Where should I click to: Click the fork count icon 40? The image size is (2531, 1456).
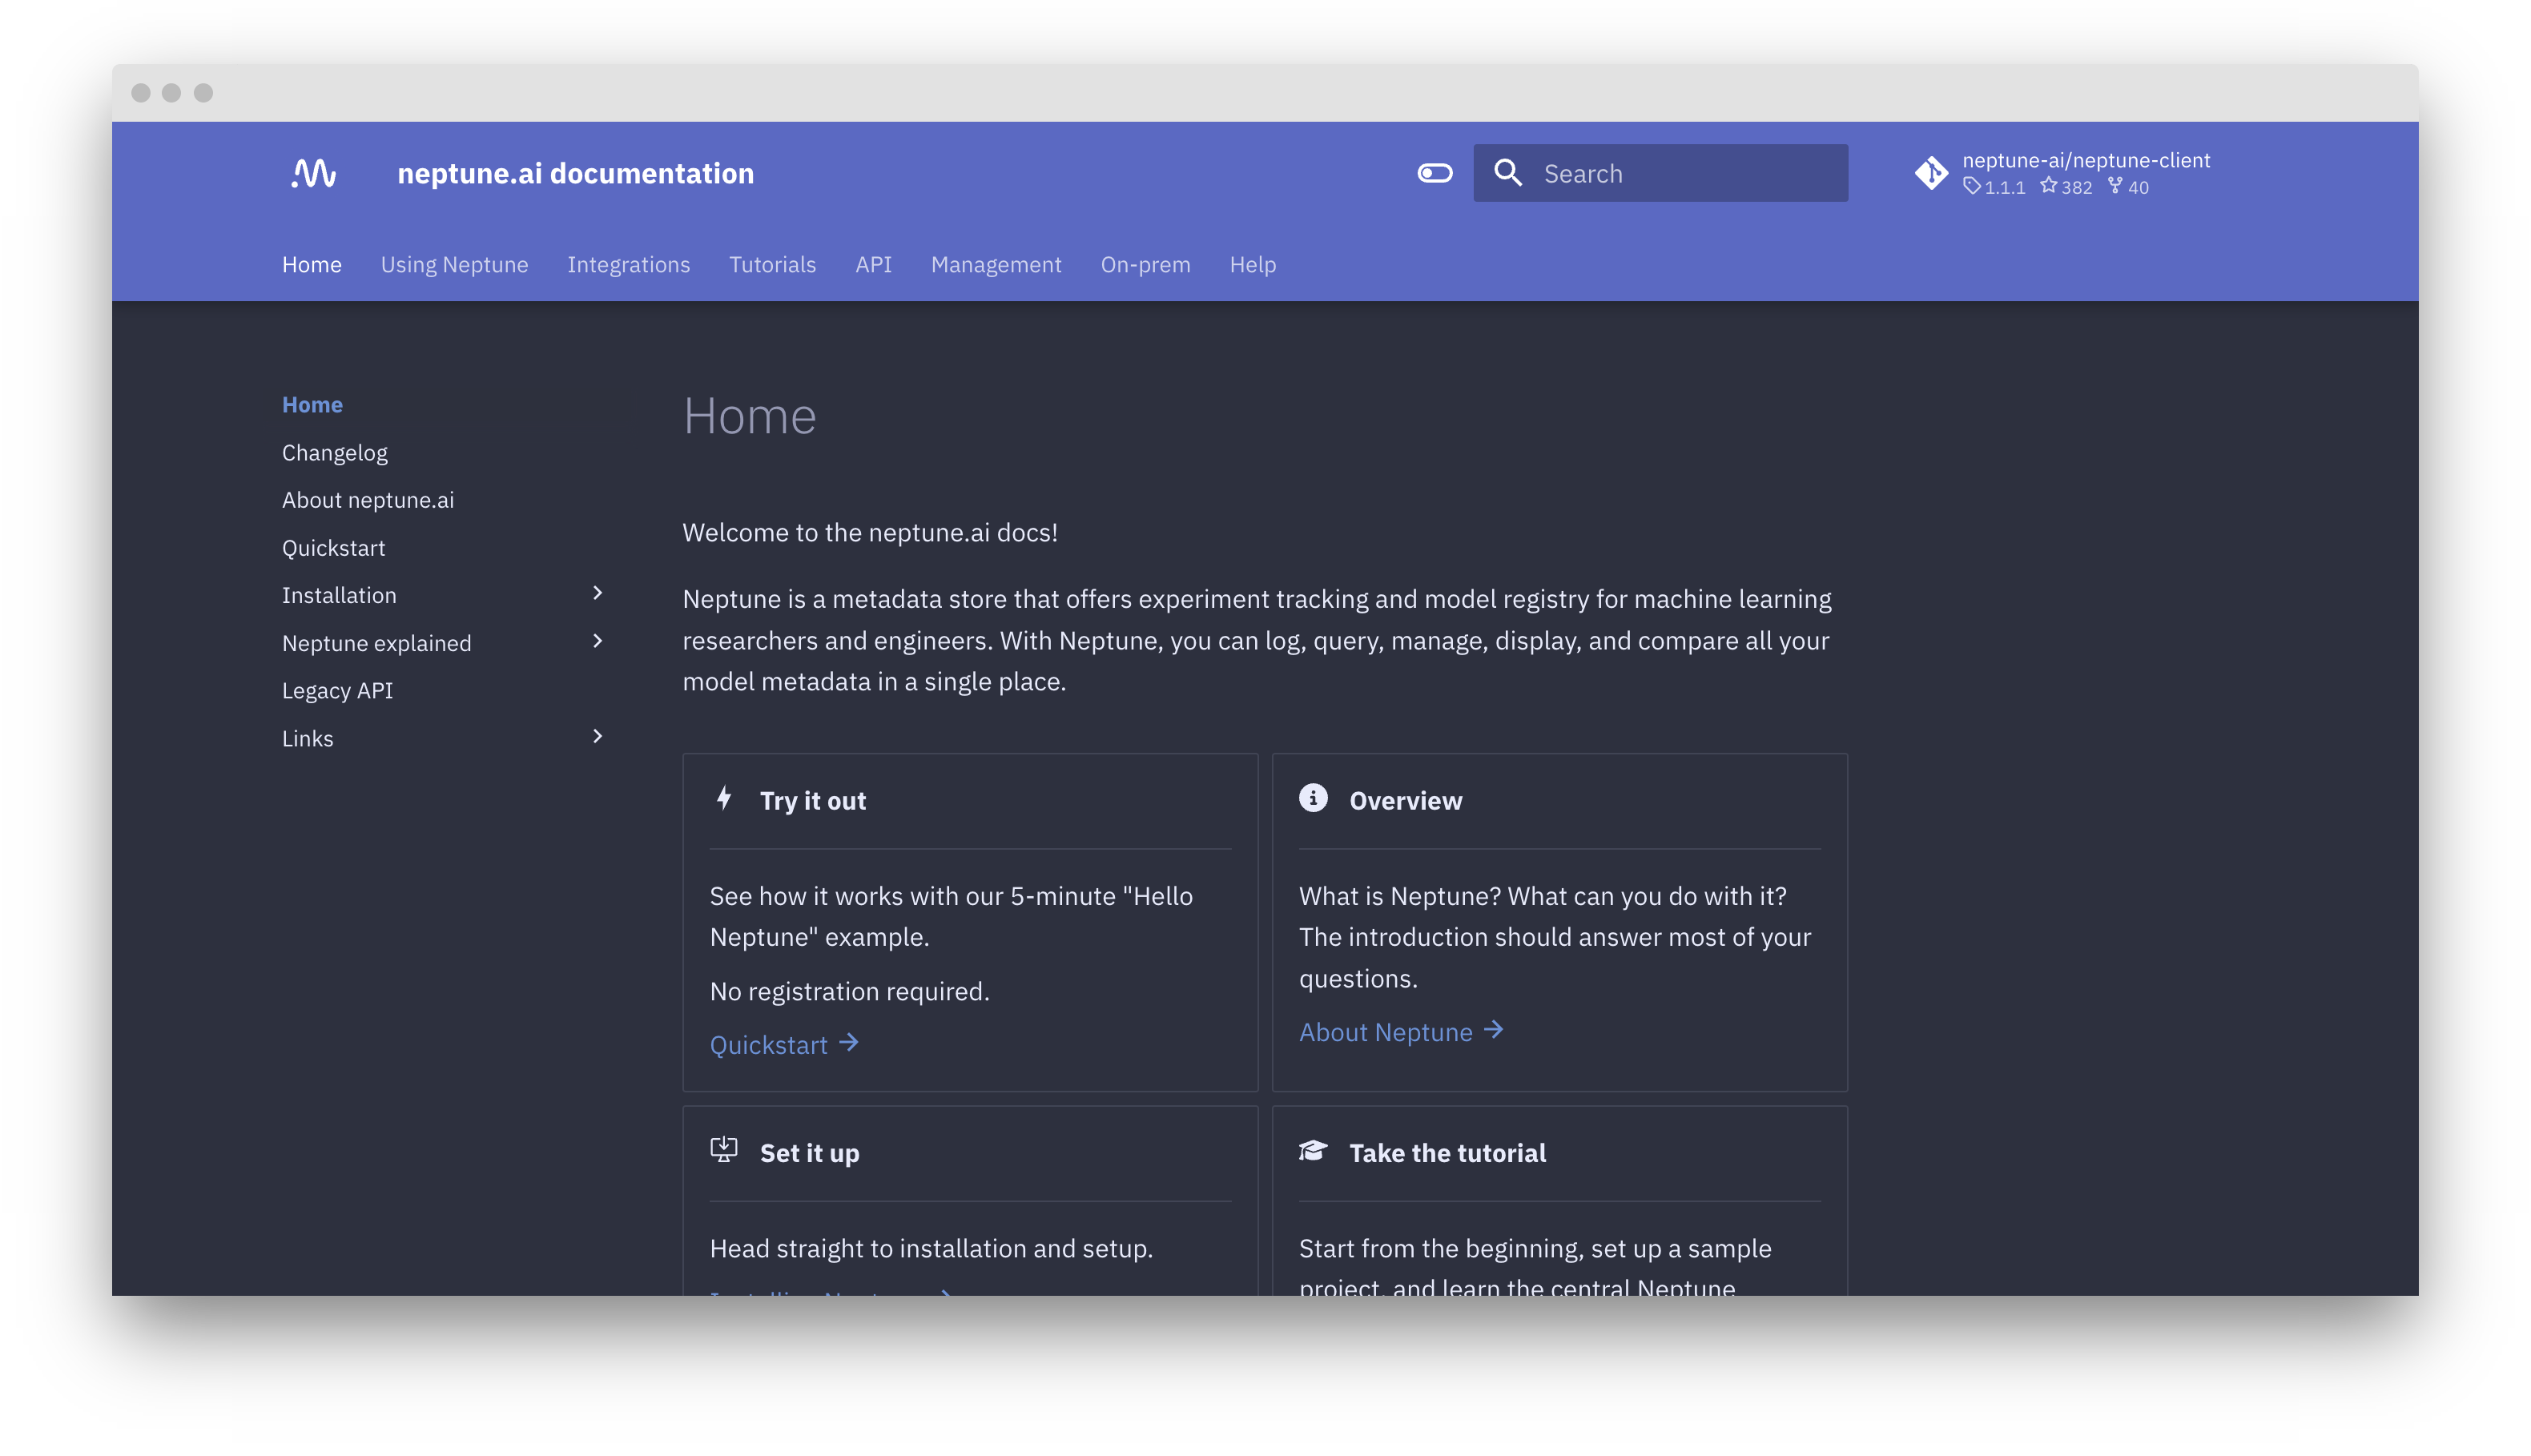coord(2114,185)
